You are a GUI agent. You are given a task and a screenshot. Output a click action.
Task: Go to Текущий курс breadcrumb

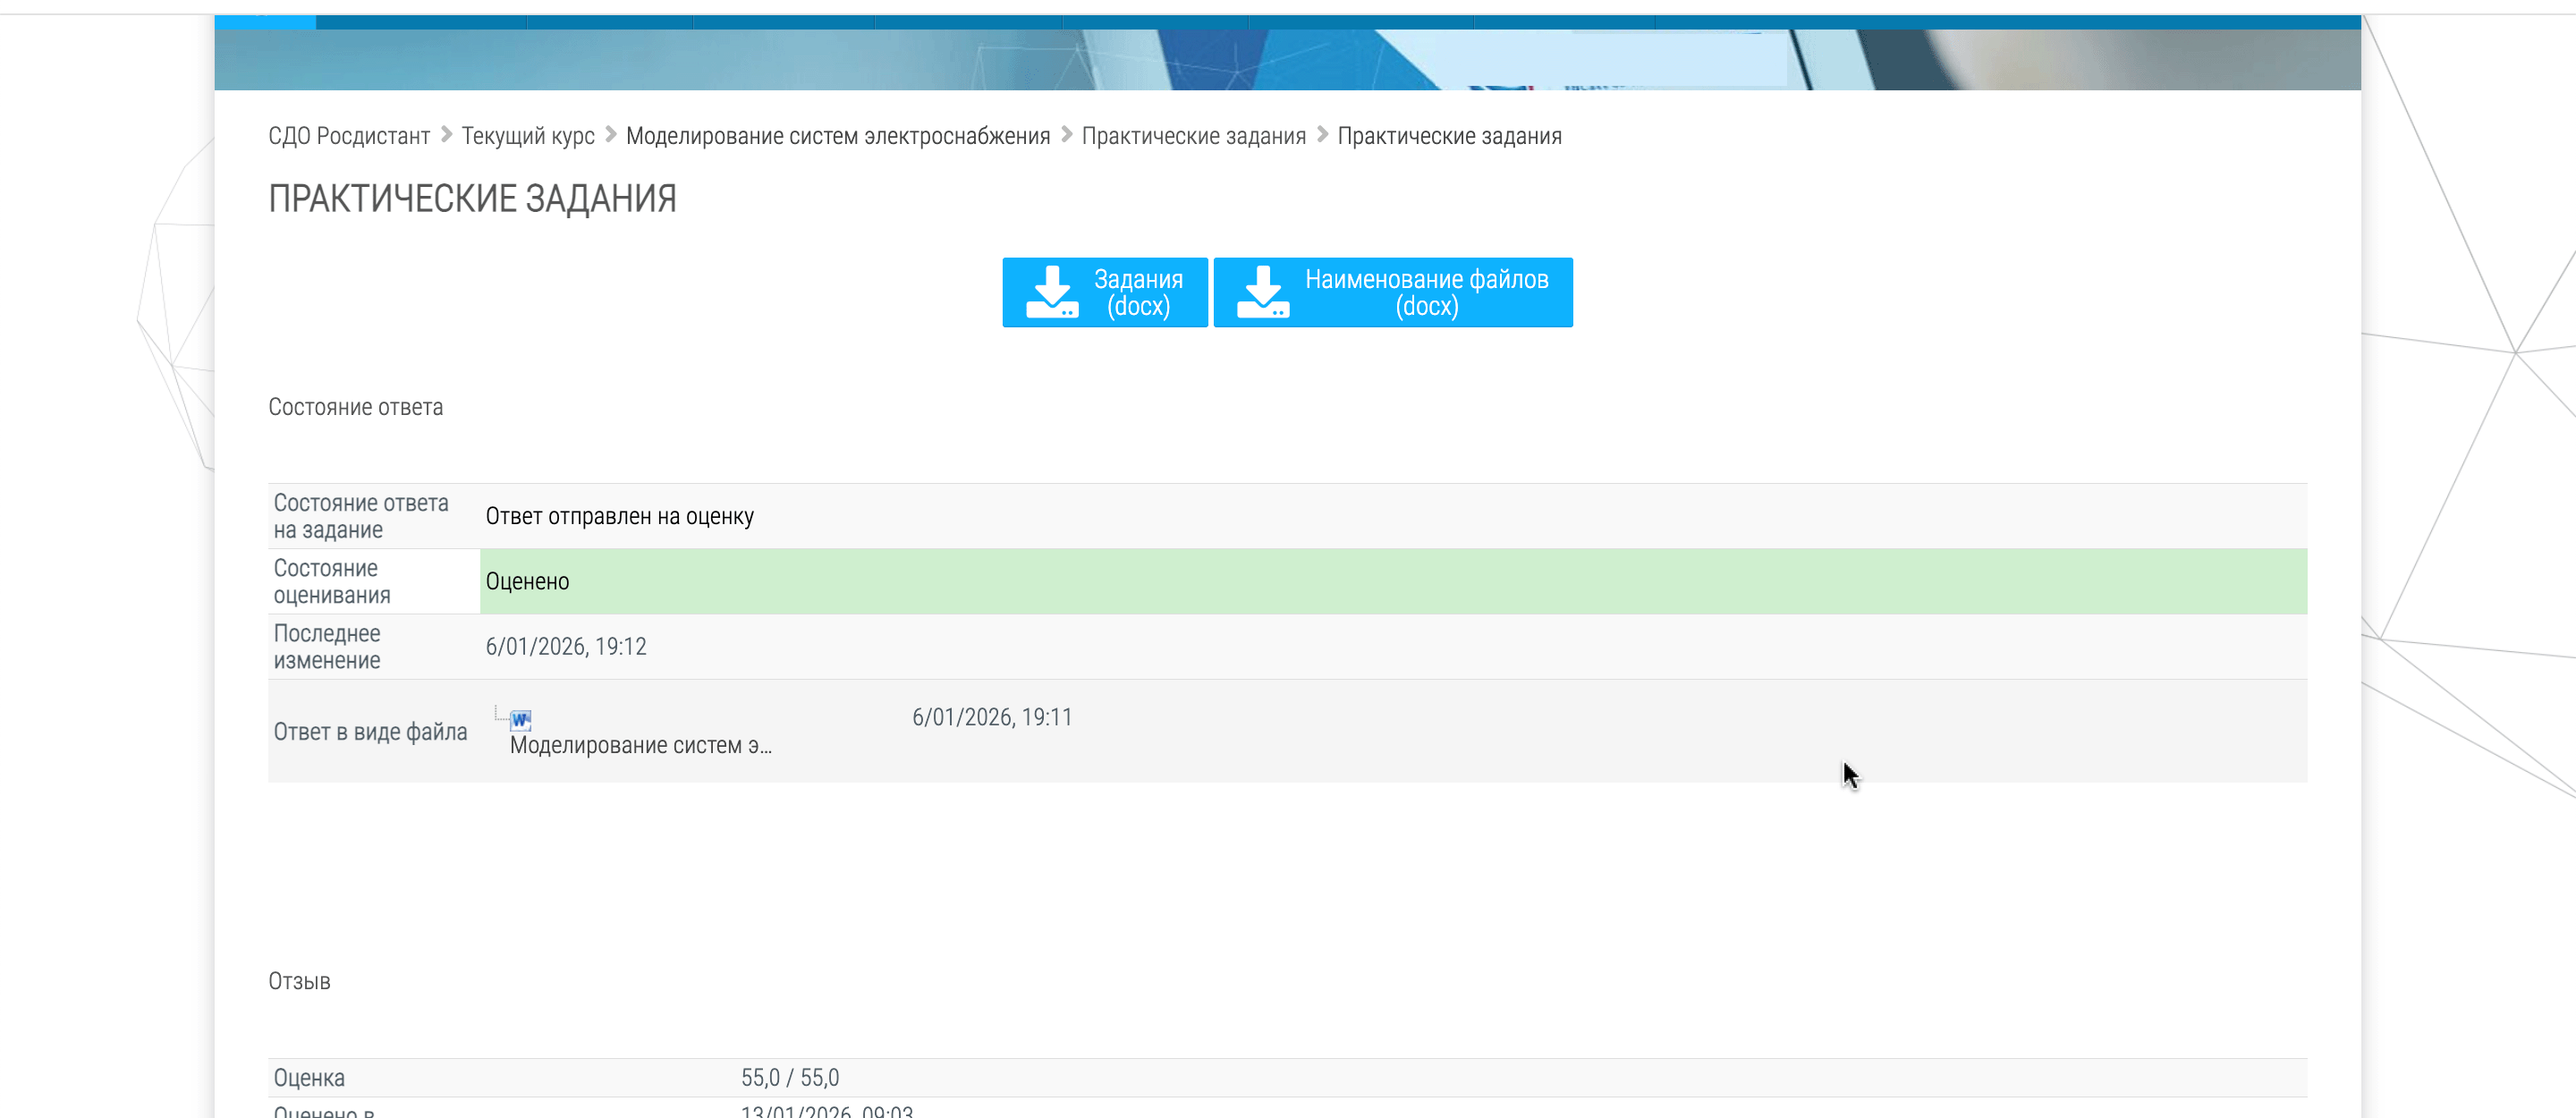tap(527, 136)
